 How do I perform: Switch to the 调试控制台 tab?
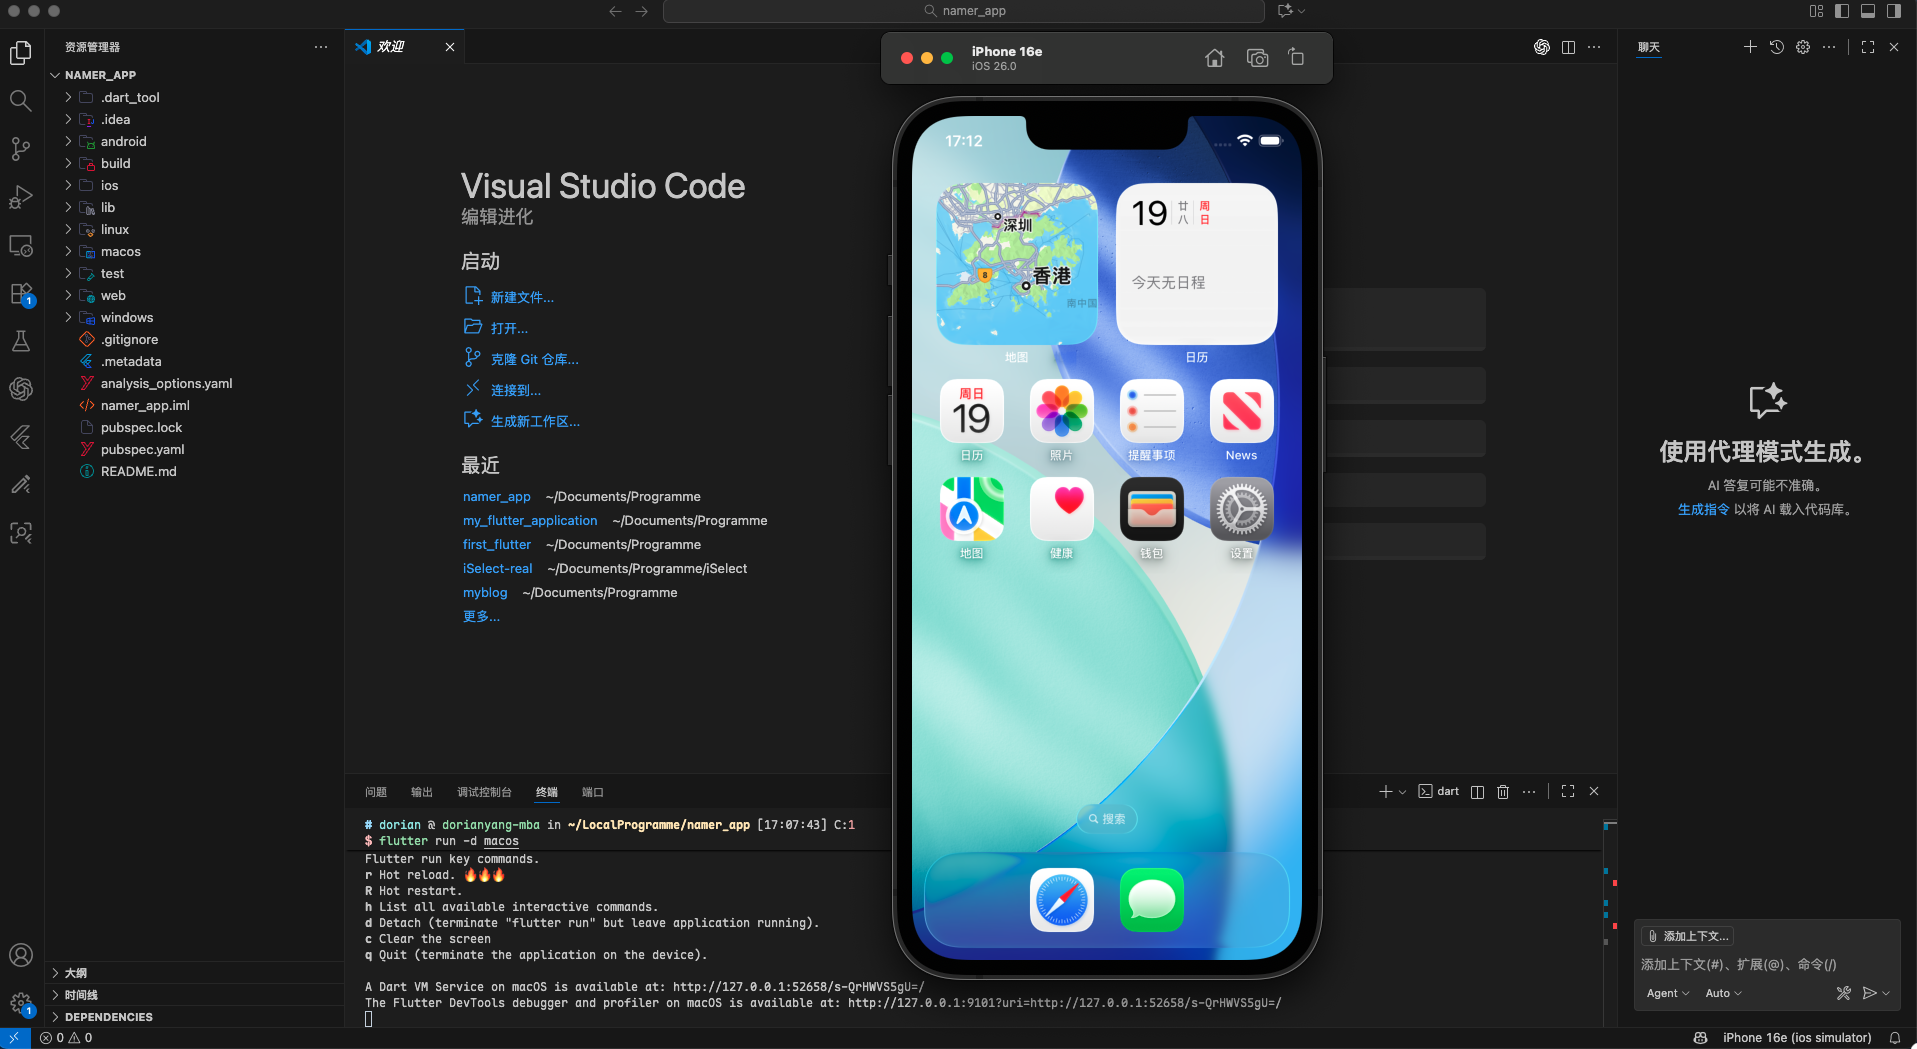click(484, 792)
